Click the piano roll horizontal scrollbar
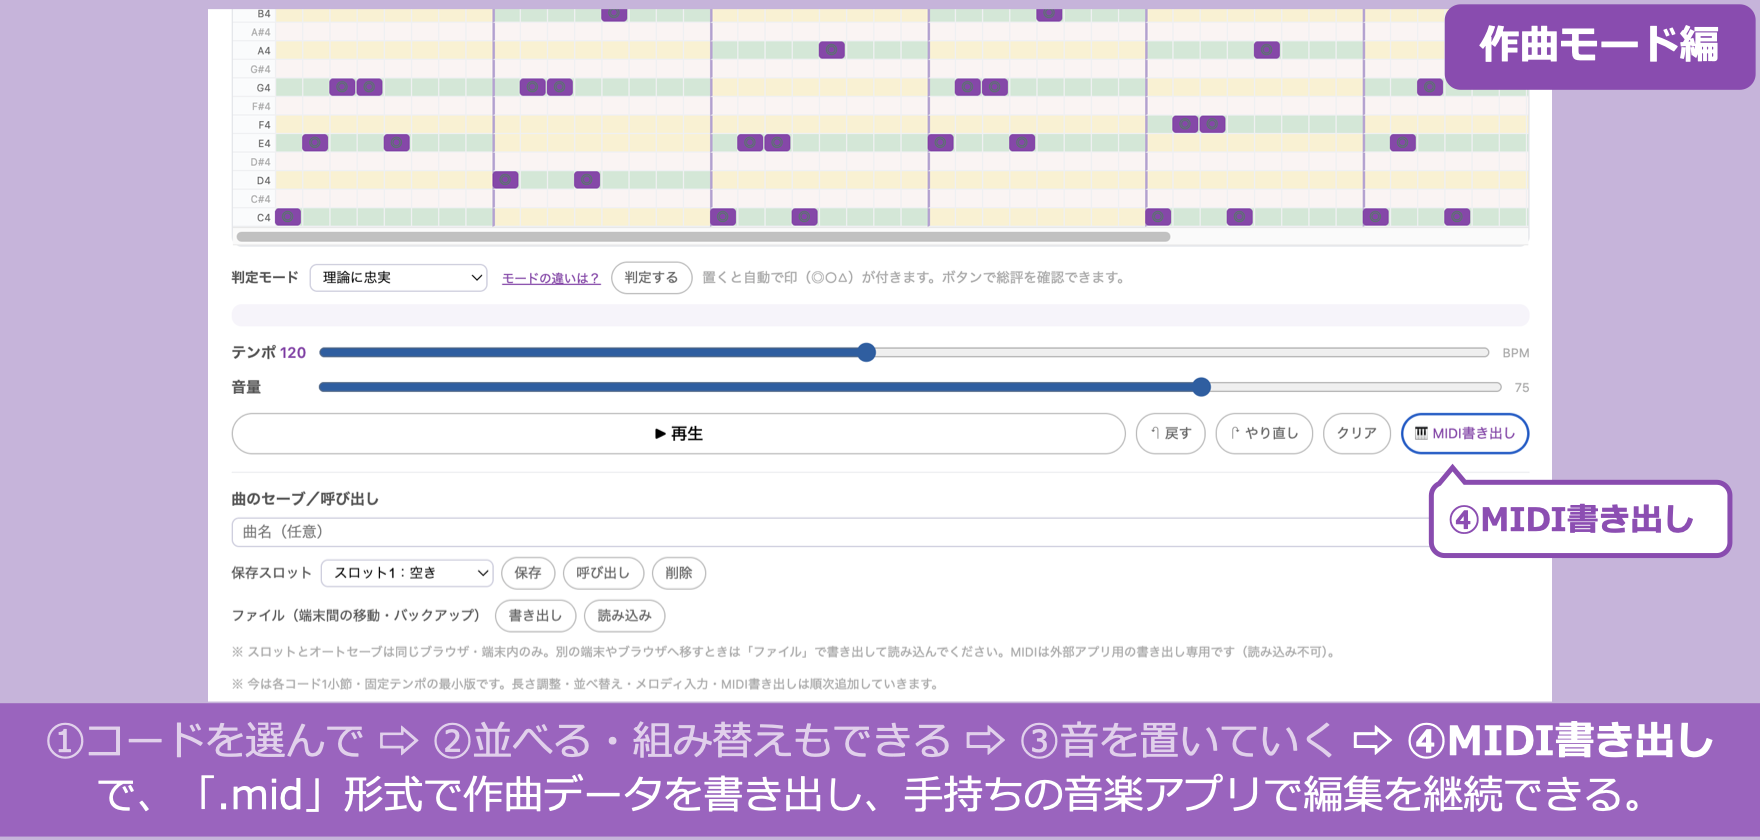 [x=703, y=237]
